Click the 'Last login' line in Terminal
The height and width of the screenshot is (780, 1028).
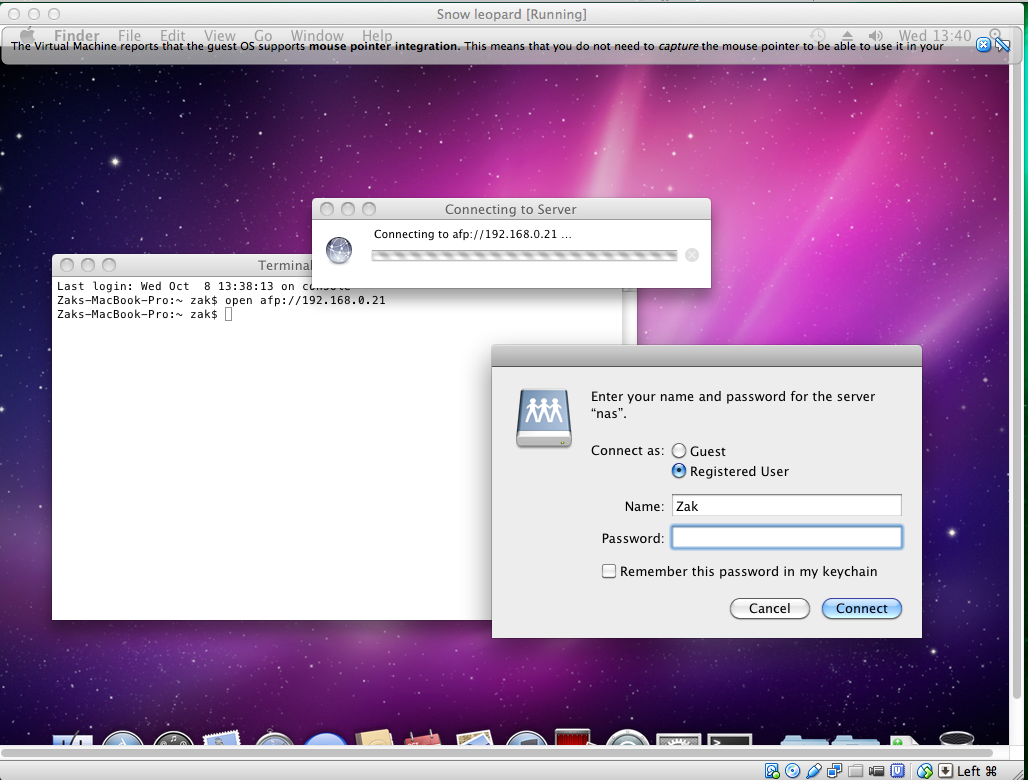point(203,286)
